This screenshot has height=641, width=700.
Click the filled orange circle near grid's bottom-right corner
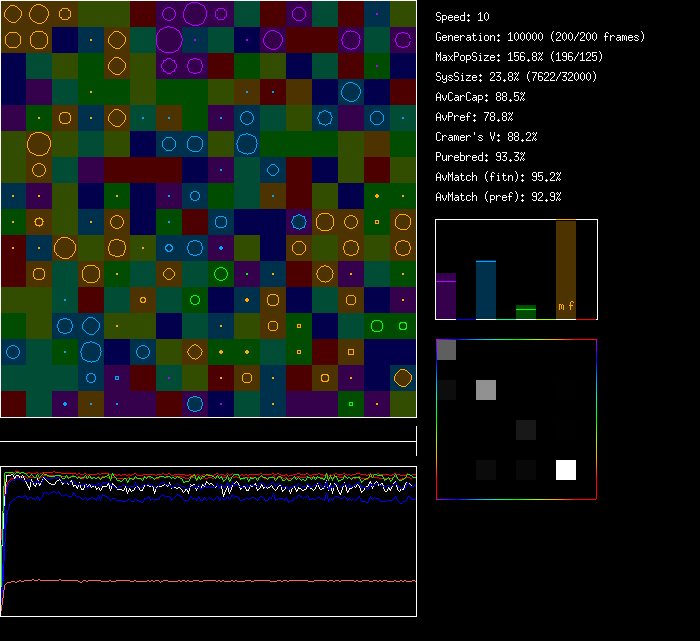[x=403, y=377]
